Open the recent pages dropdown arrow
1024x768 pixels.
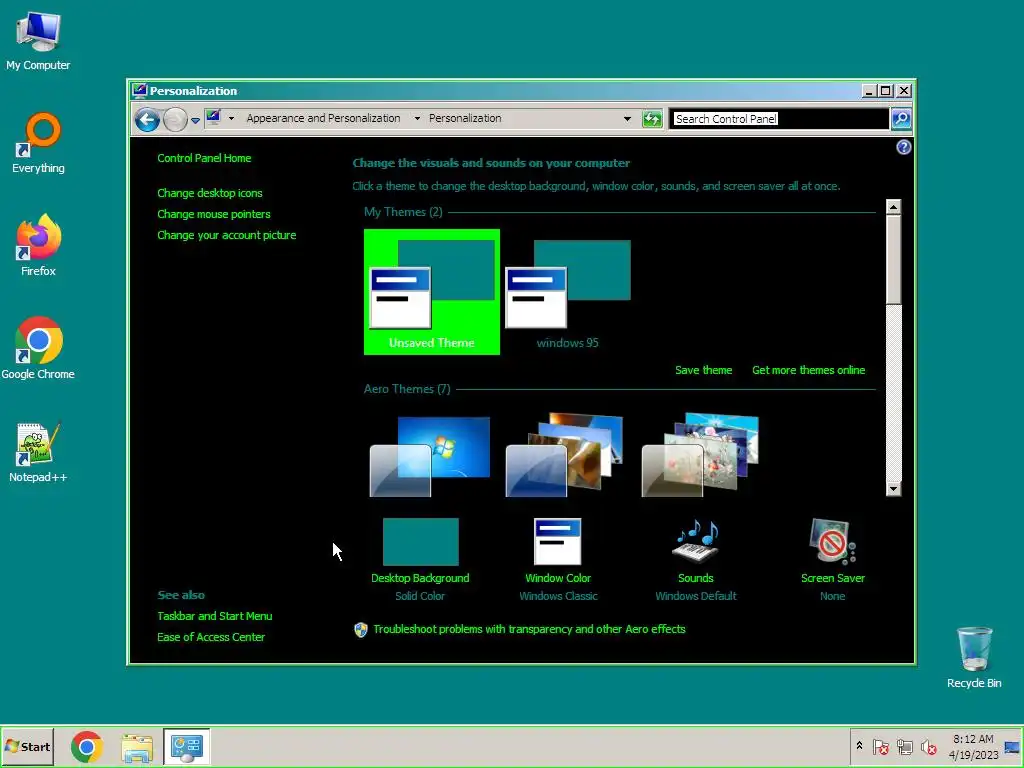(195, 120)
